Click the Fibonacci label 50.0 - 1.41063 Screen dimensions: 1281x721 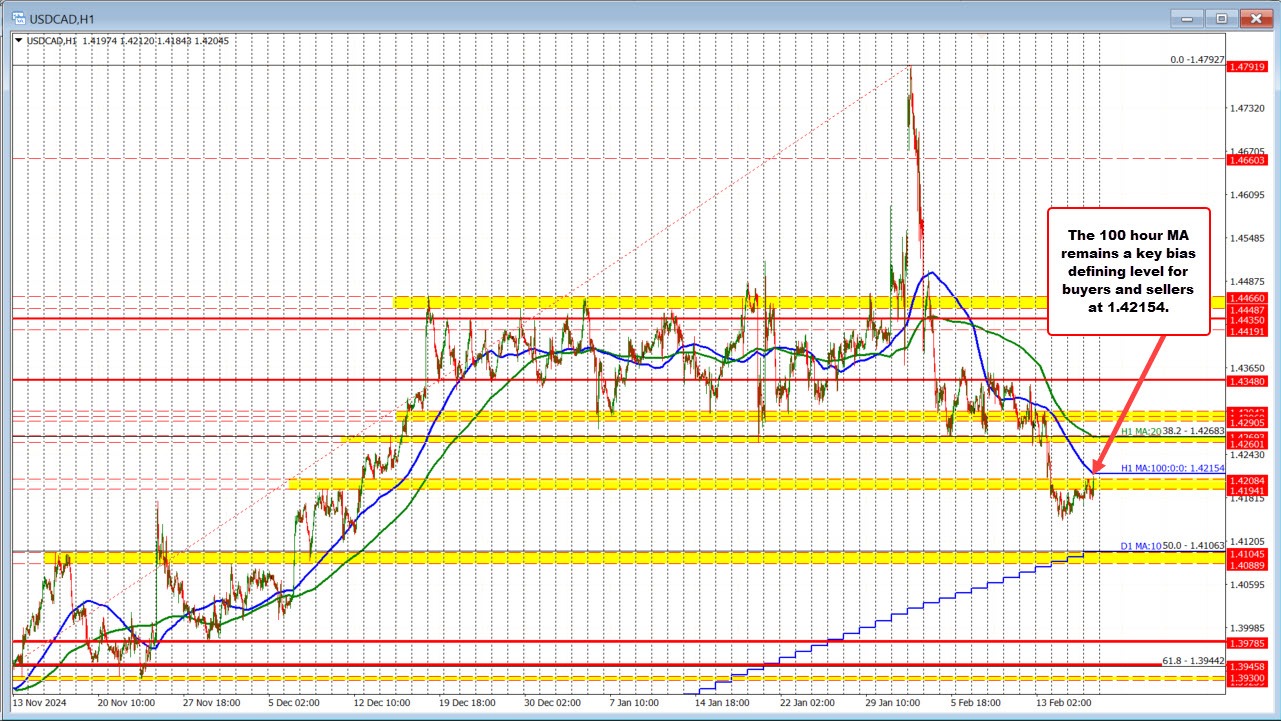[1194, 545]
